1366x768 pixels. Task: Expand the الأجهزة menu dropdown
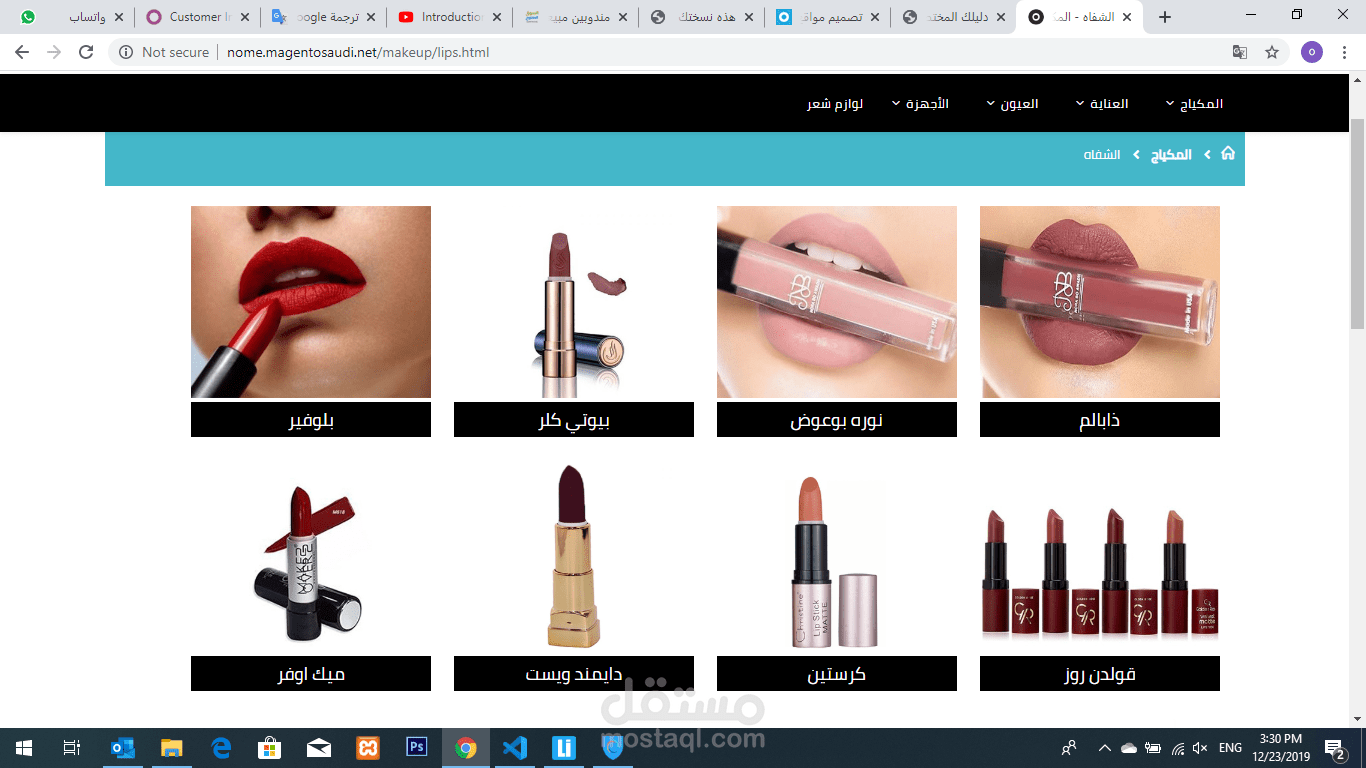[920, 104]
